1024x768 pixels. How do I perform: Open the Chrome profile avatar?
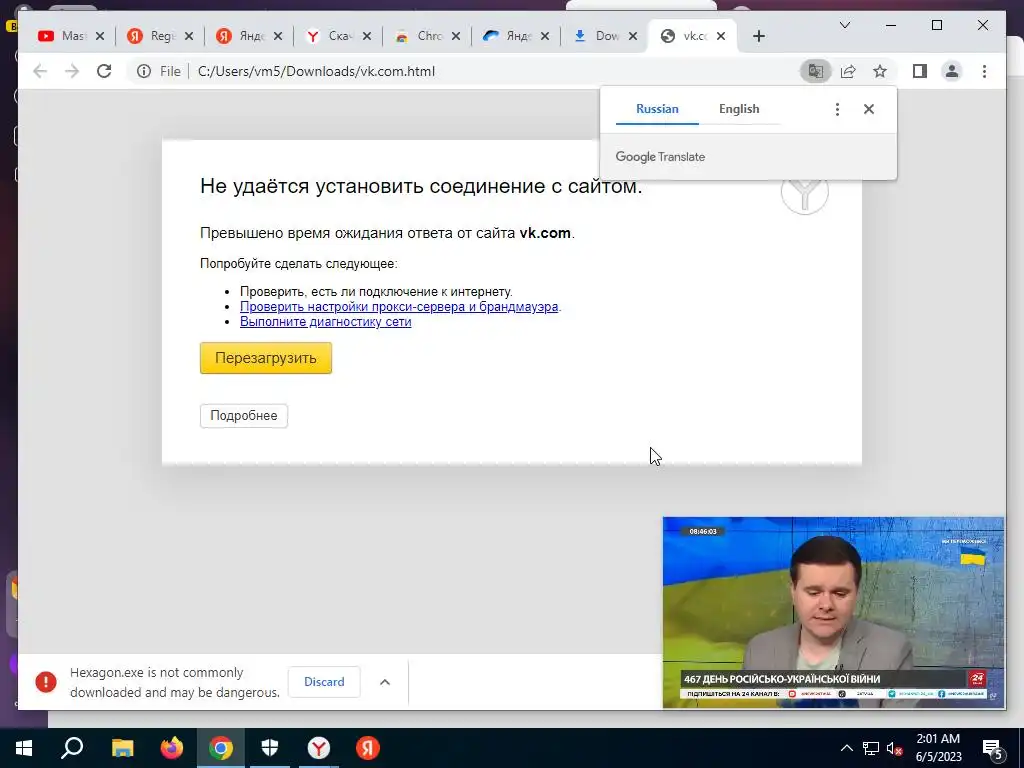pyautogui.click(x=952, y=71)
